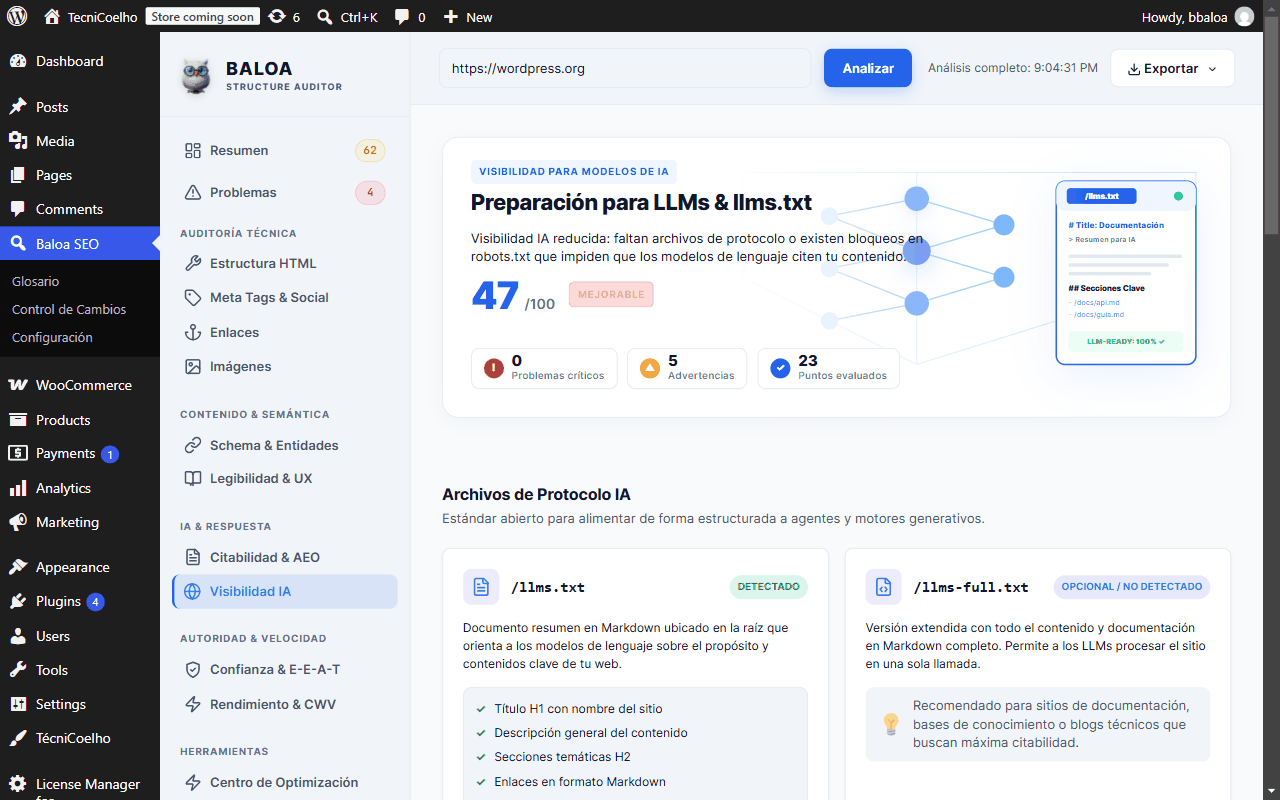Click the Análisis completo timestamp
The height and width of the screenshot is (800, 1280).
[1013, 68]
